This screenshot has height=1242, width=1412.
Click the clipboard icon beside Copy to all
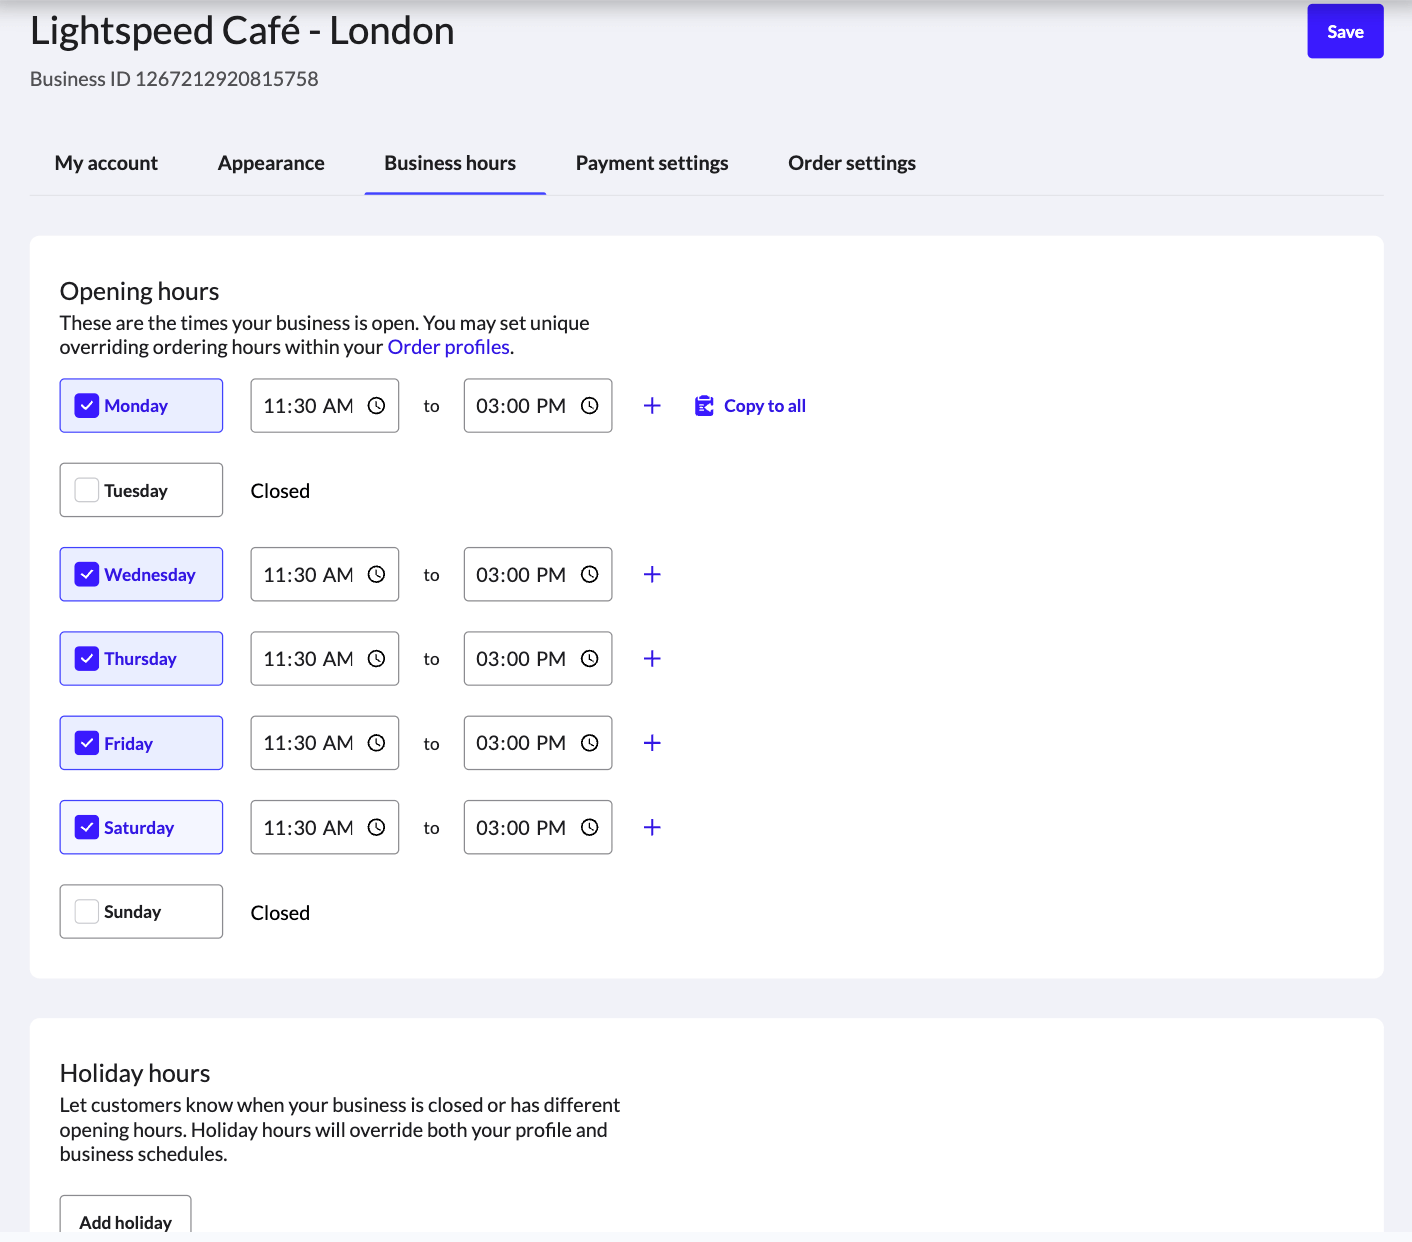(704, 406)
